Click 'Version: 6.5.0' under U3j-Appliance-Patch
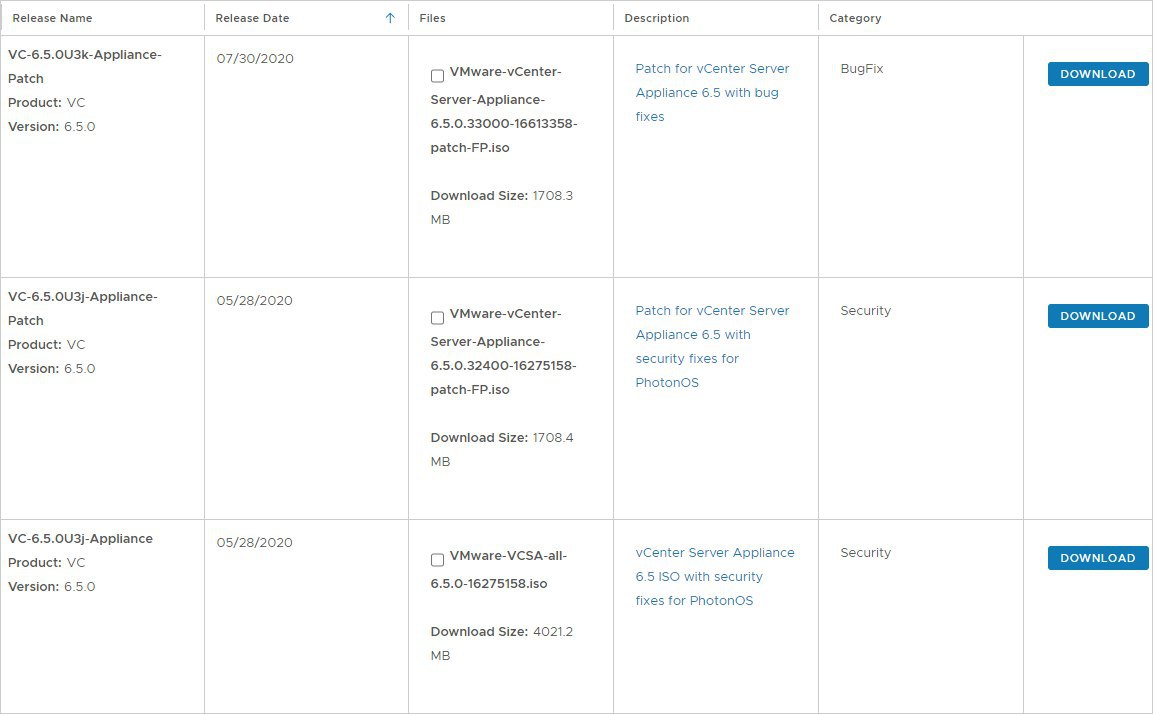Screen dimensions: 1153x714 (x=51, y=368)
